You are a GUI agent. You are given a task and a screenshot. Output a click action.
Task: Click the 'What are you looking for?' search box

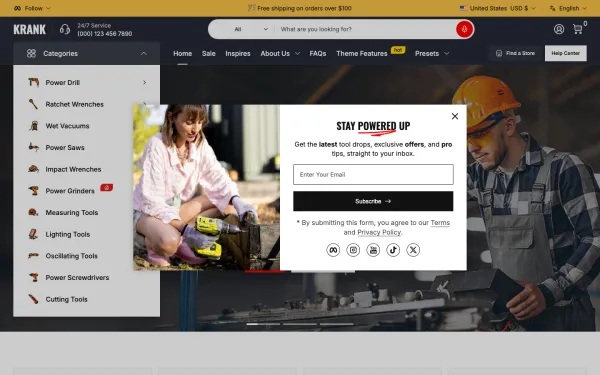point(365,29)
